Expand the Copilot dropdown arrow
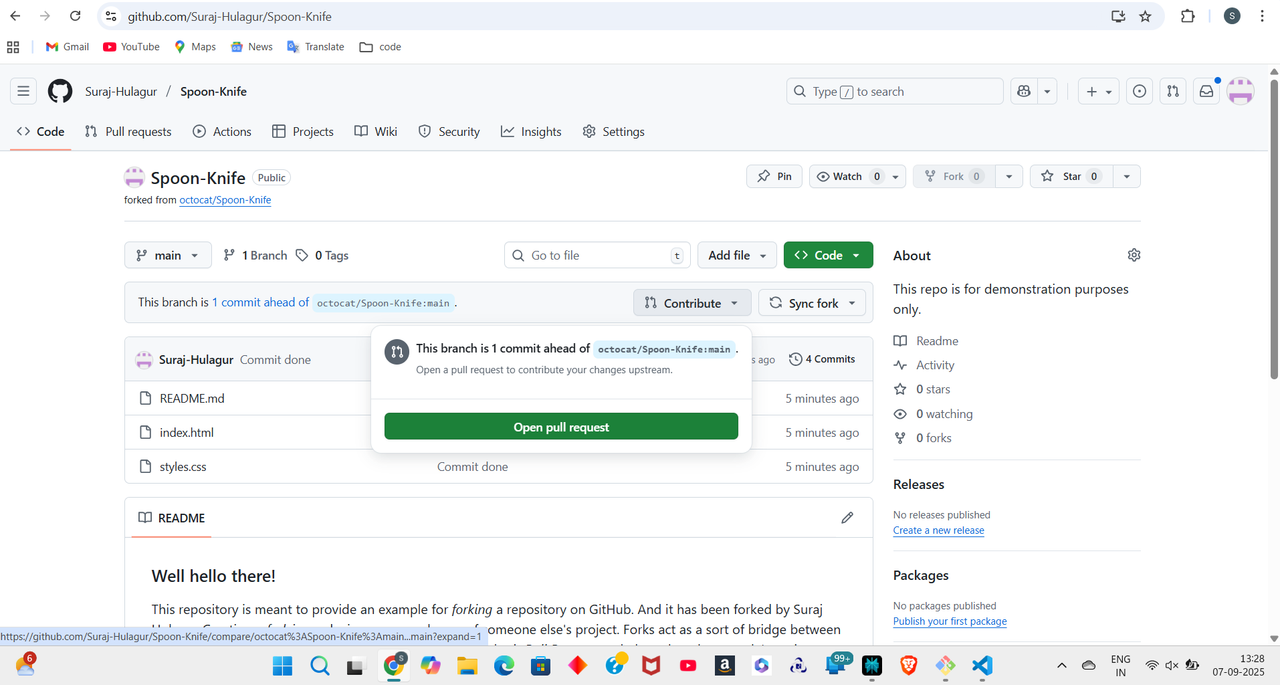 [x=1047, y=91]
